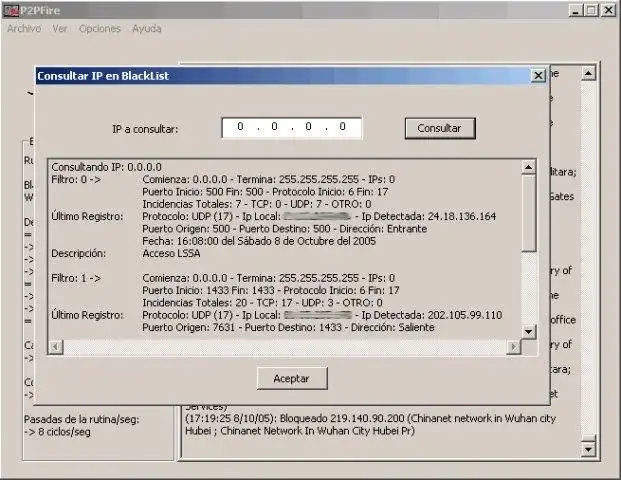The height and width of the screenshot is (480, 621).
Task: Click the results horizontal scroll right arrow
Action: coord(513,347)
